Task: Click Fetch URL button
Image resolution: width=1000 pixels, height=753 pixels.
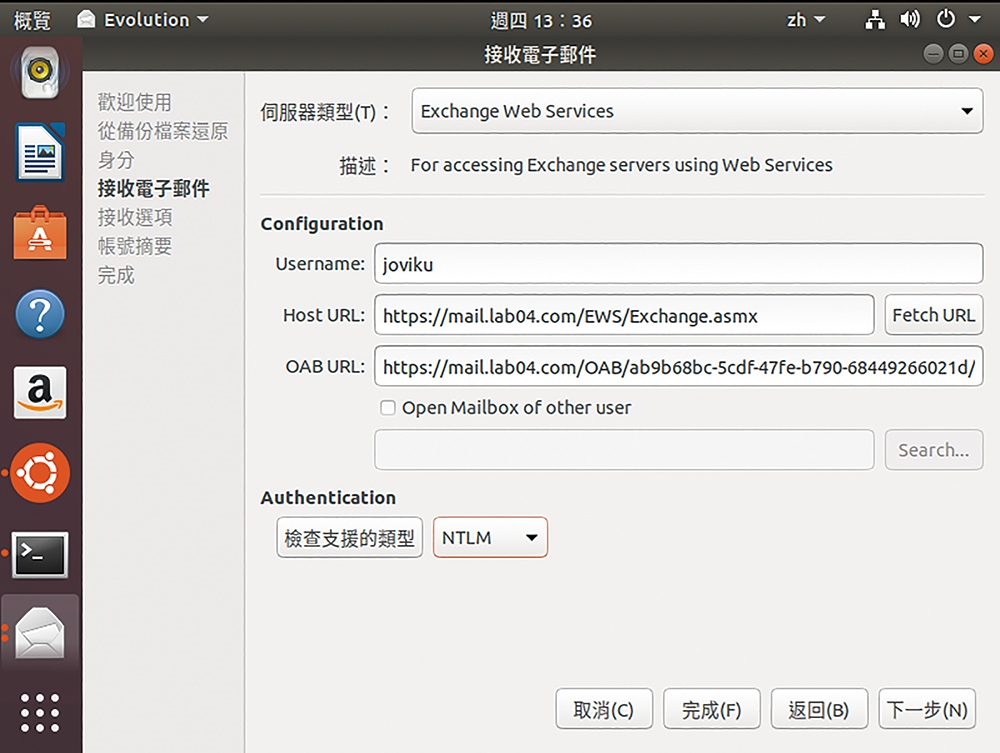Action: [933, 314]
